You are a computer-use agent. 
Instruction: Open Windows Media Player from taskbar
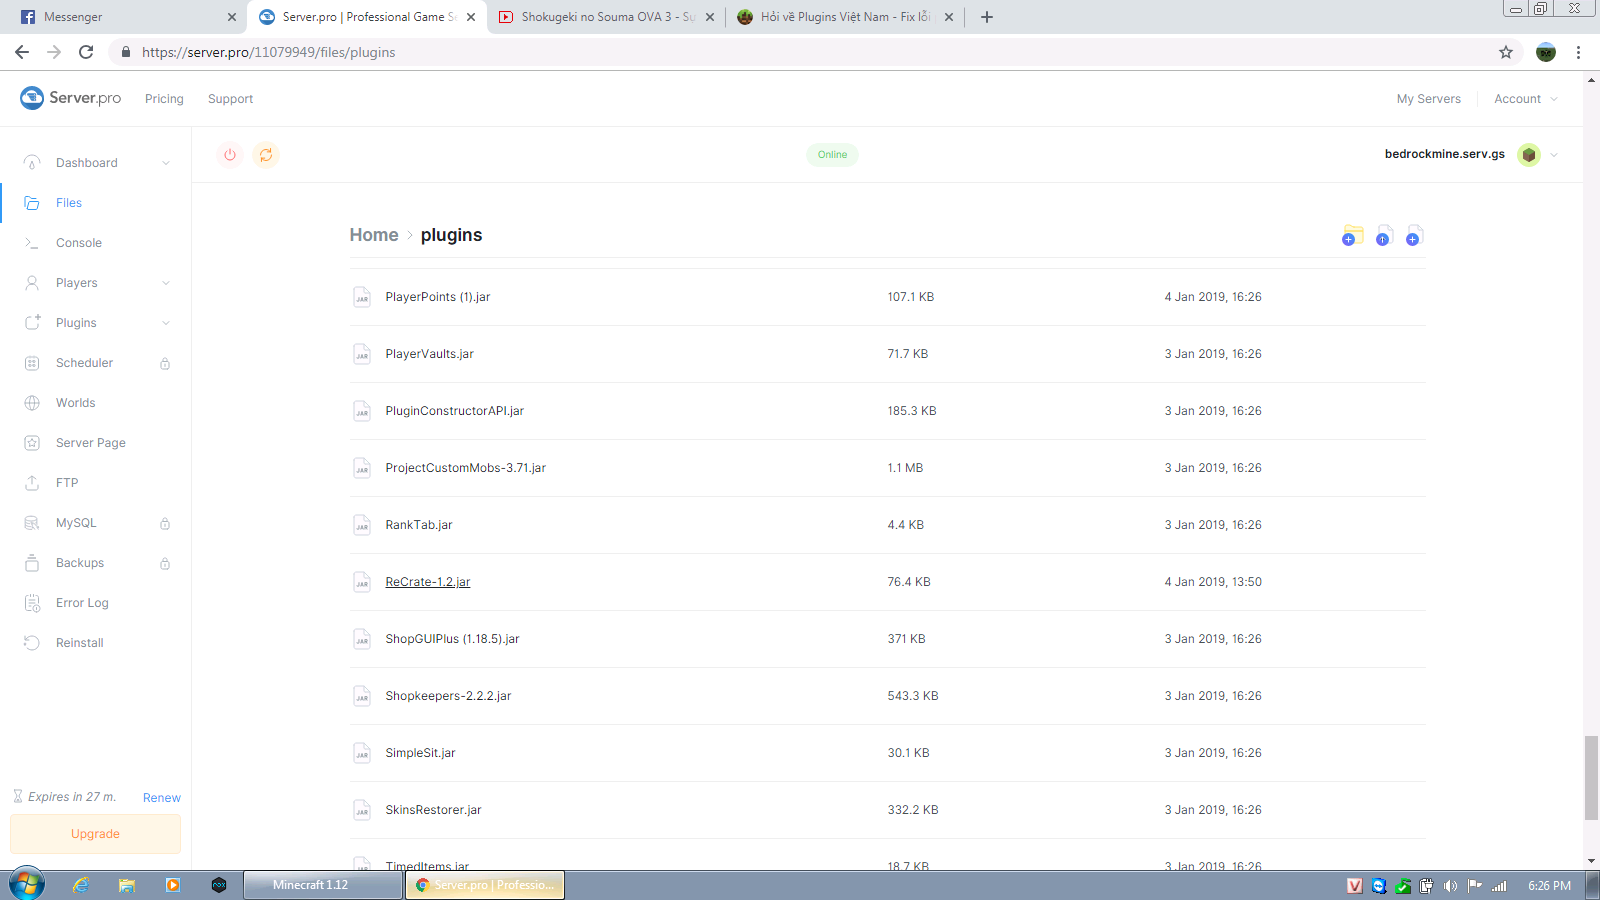(173, 885)
